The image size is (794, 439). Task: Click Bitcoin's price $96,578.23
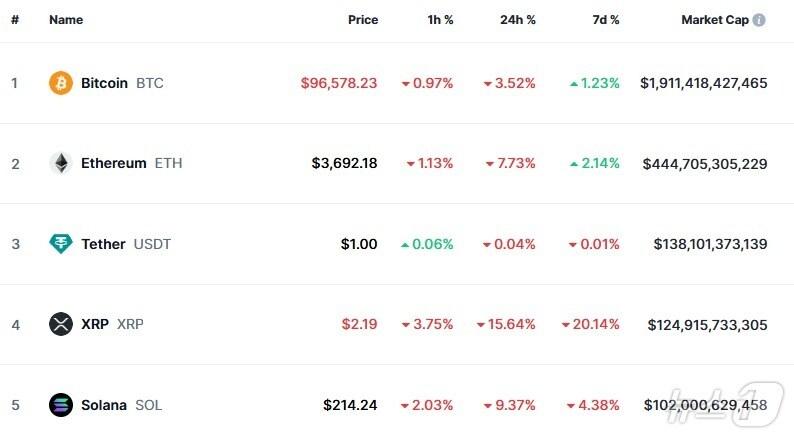(339, 83)
